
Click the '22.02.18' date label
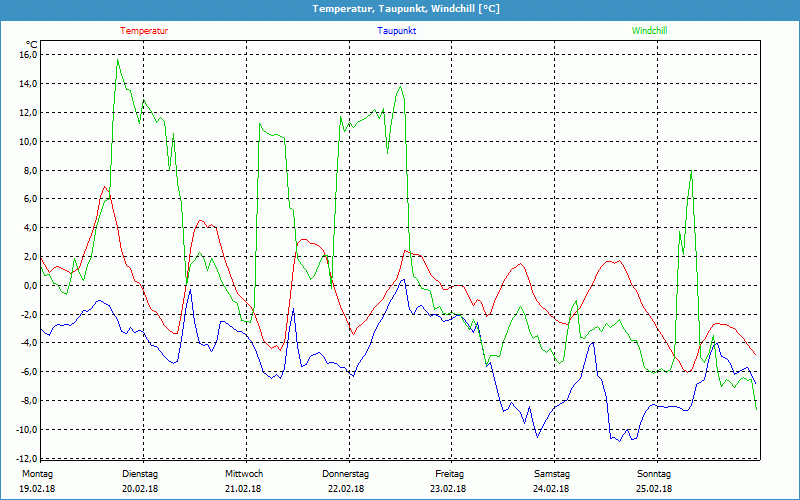point(346,489)
